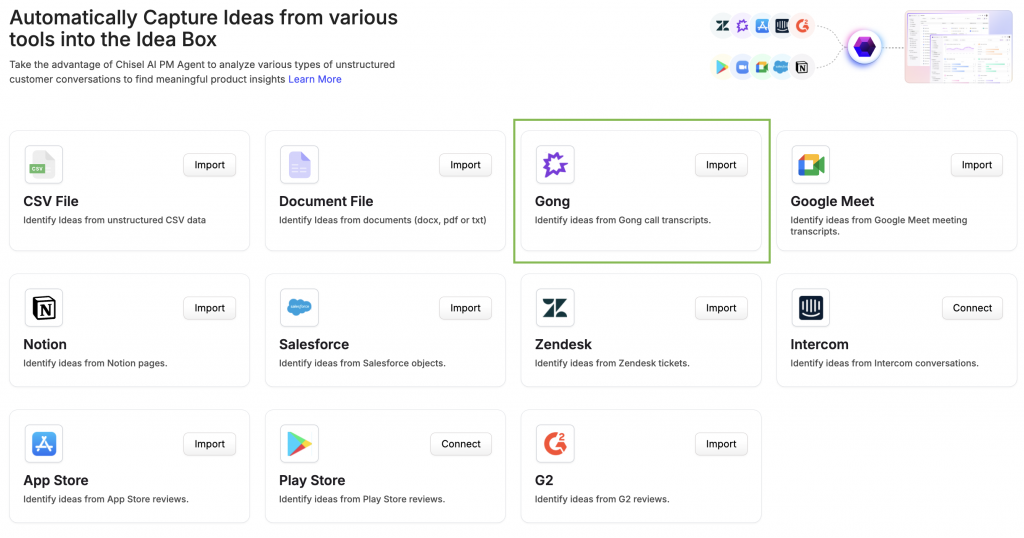Open the dashboard preview thumbnail at top right
The height and width of the screenshot is (538, 1024).
(957, 47)
